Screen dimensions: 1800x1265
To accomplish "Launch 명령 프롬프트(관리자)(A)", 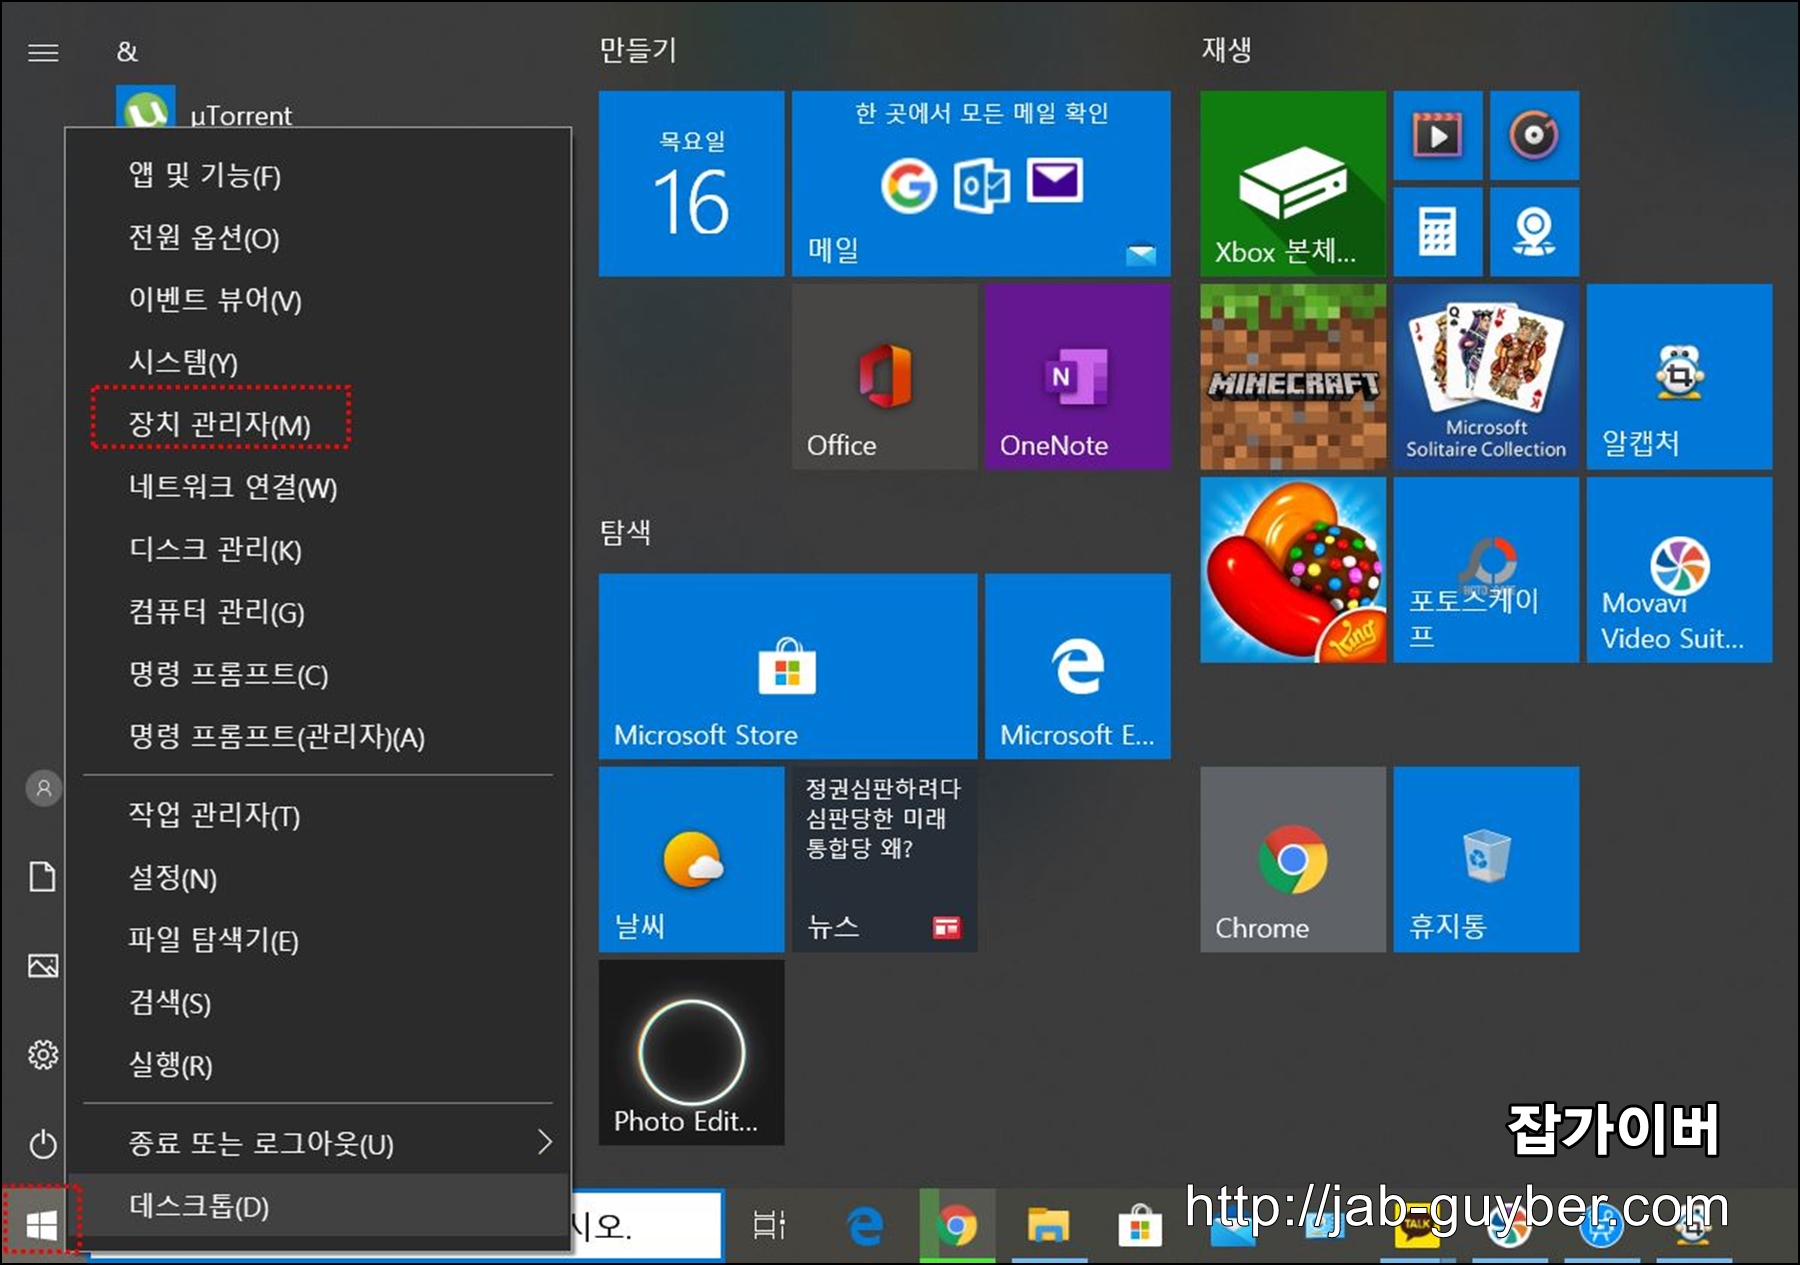I will [319, 736].
